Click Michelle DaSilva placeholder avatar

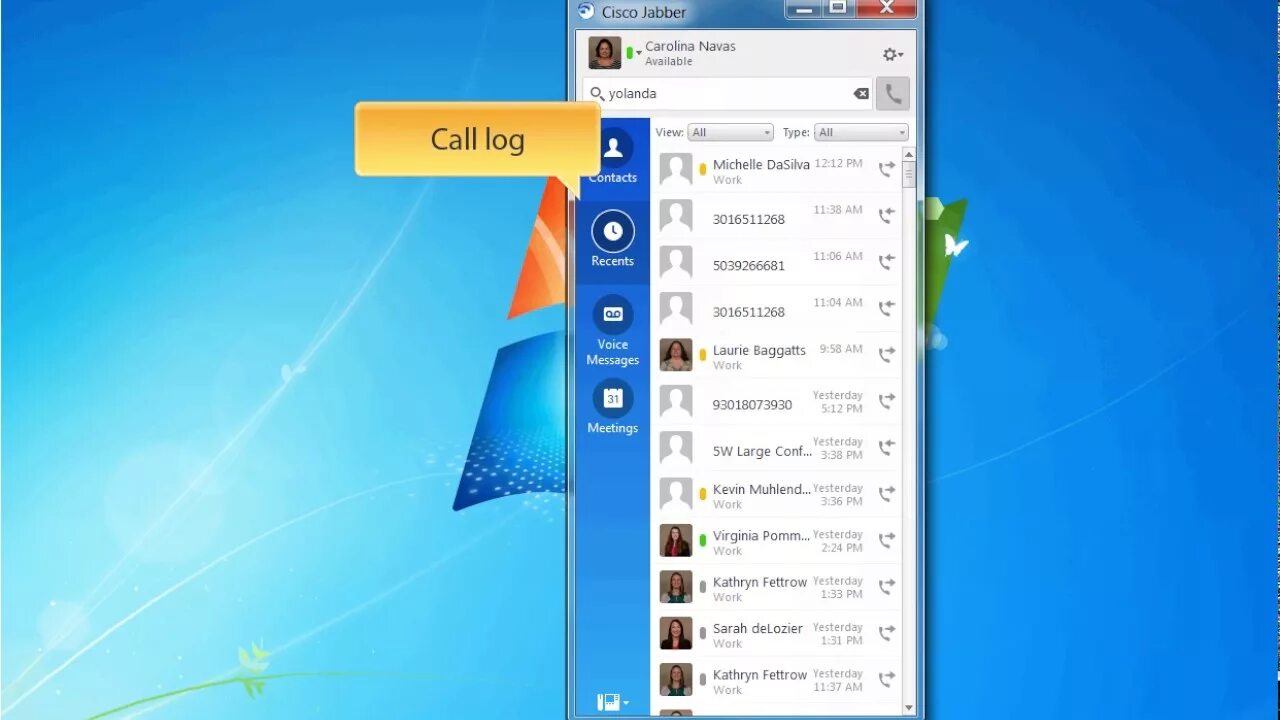(x=676, y=169)
